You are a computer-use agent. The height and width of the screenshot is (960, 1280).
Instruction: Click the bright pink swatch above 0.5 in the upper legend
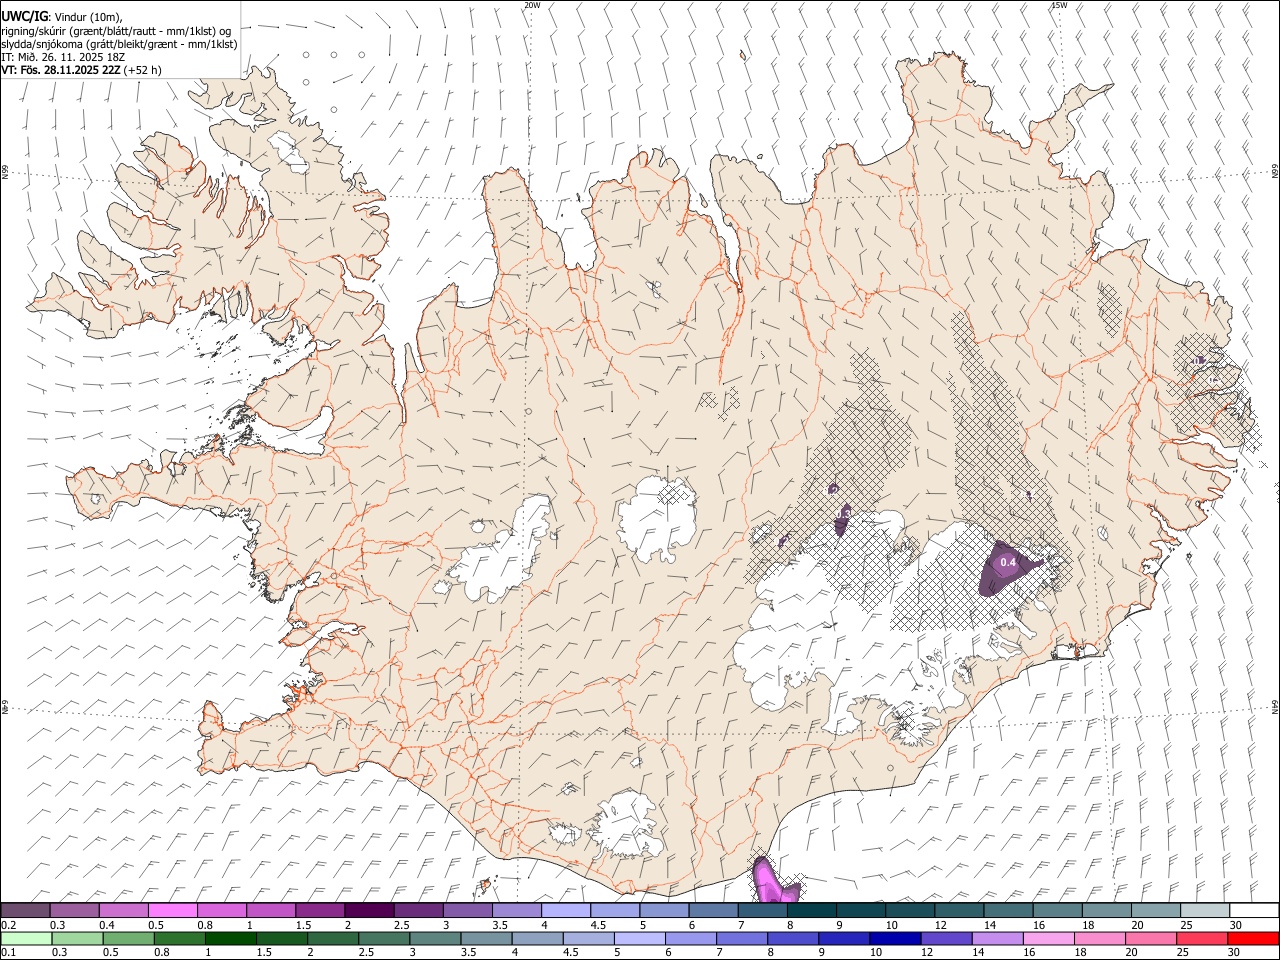click(x=172, y=910)
